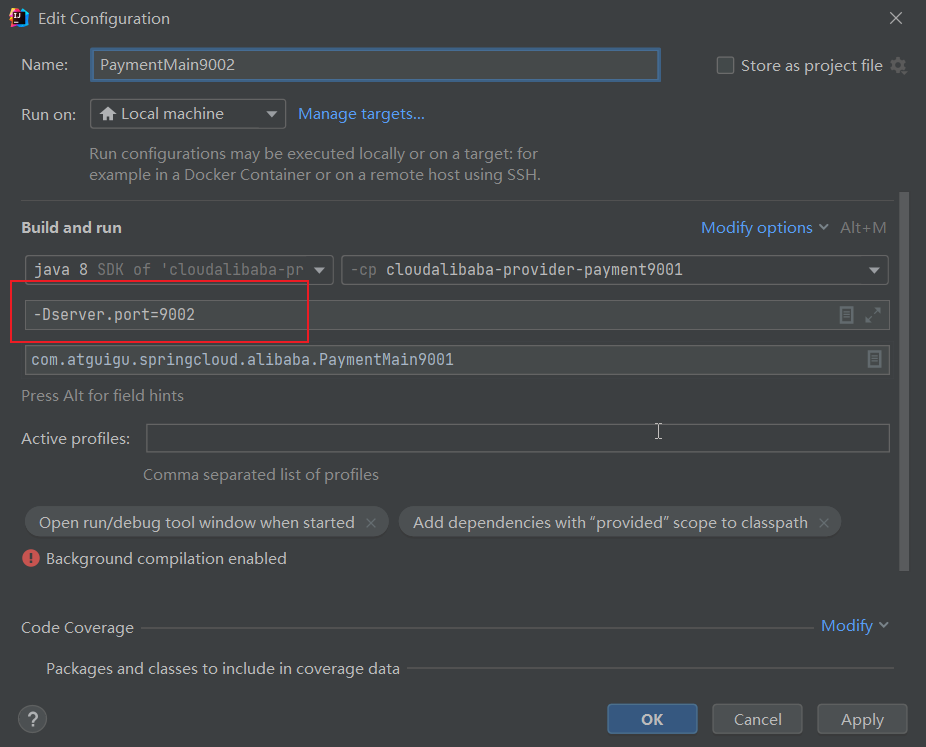Viewport: 926px width, 747px height.
Task: Enable Store as project file checkbox
Action: [x=726, y=66]
